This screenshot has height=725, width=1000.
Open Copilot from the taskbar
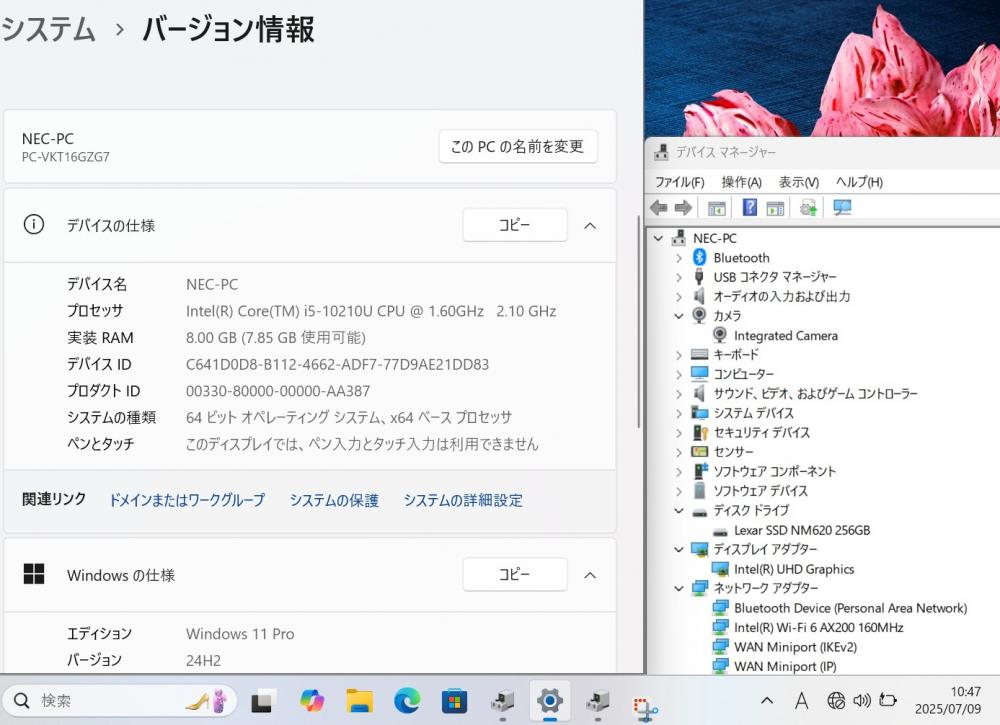tap(312, 701)
